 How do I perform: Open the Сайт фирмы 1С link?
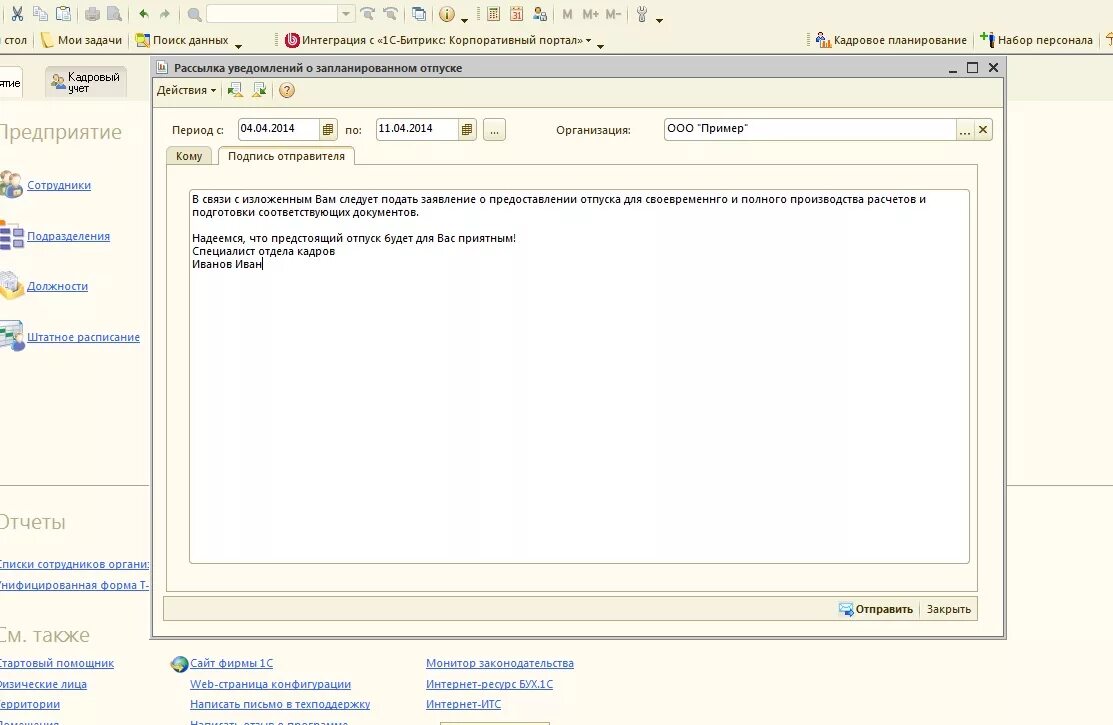pos(231,663)
